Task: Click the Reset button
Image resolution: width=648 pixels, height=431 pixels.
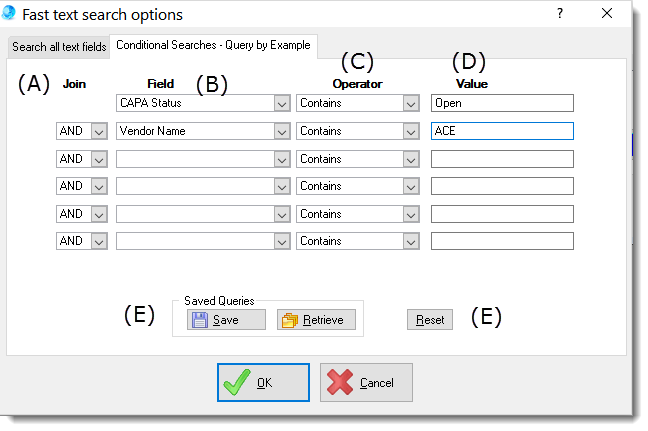Action: (430, 320)
